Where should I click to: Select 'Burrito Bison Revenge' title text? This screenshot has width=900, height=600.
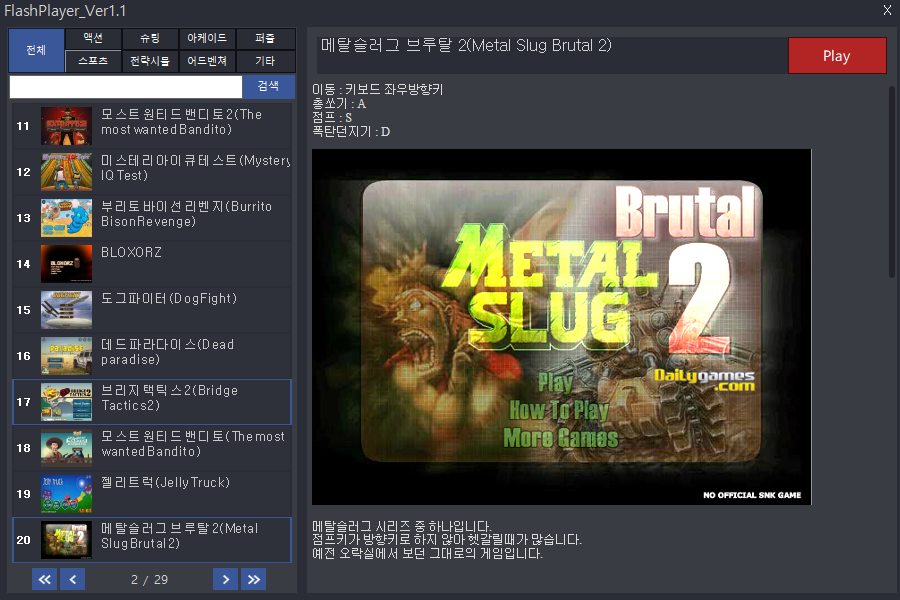(x=187, y=214)
